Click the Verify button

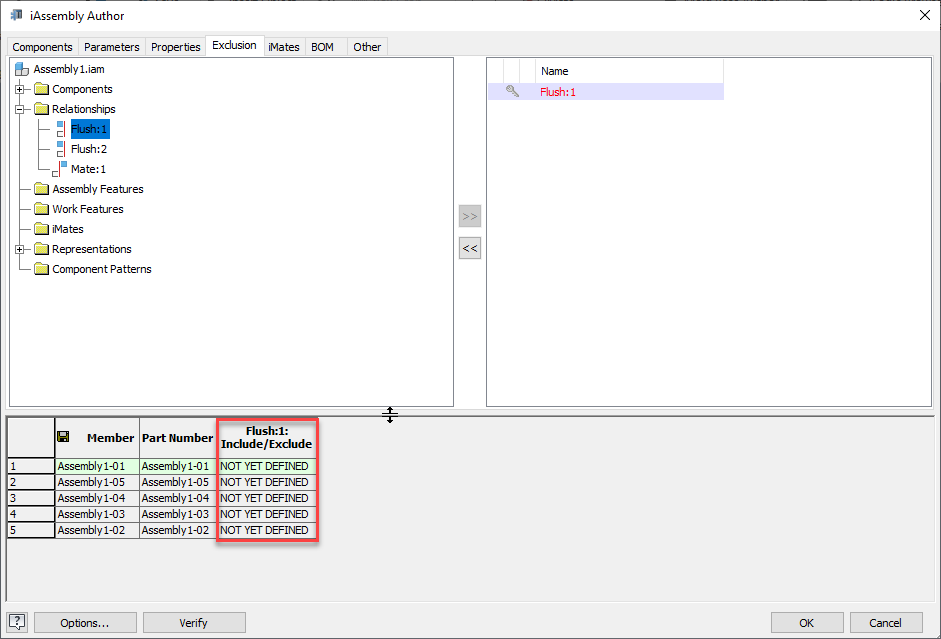point(194,623)
